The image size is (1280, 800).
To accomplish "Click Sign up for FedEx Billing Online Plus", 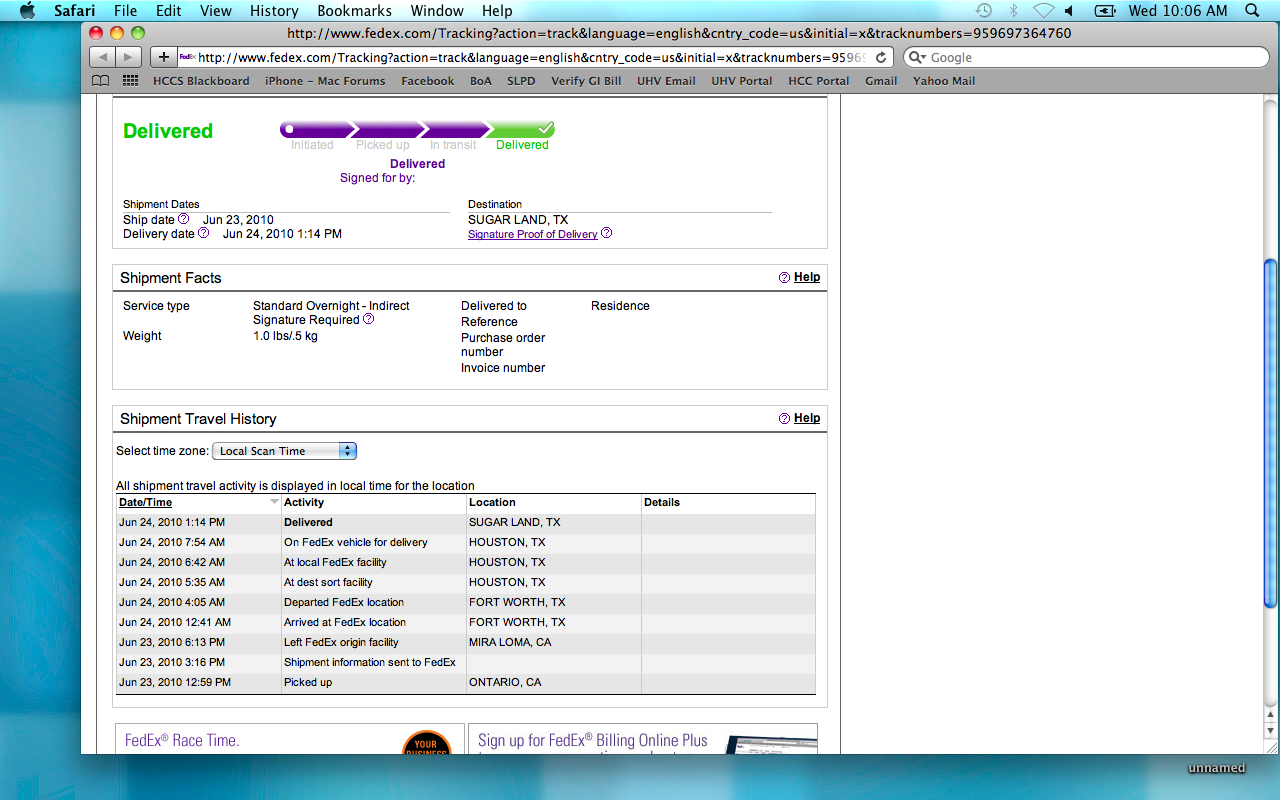I will coord(643,739).
